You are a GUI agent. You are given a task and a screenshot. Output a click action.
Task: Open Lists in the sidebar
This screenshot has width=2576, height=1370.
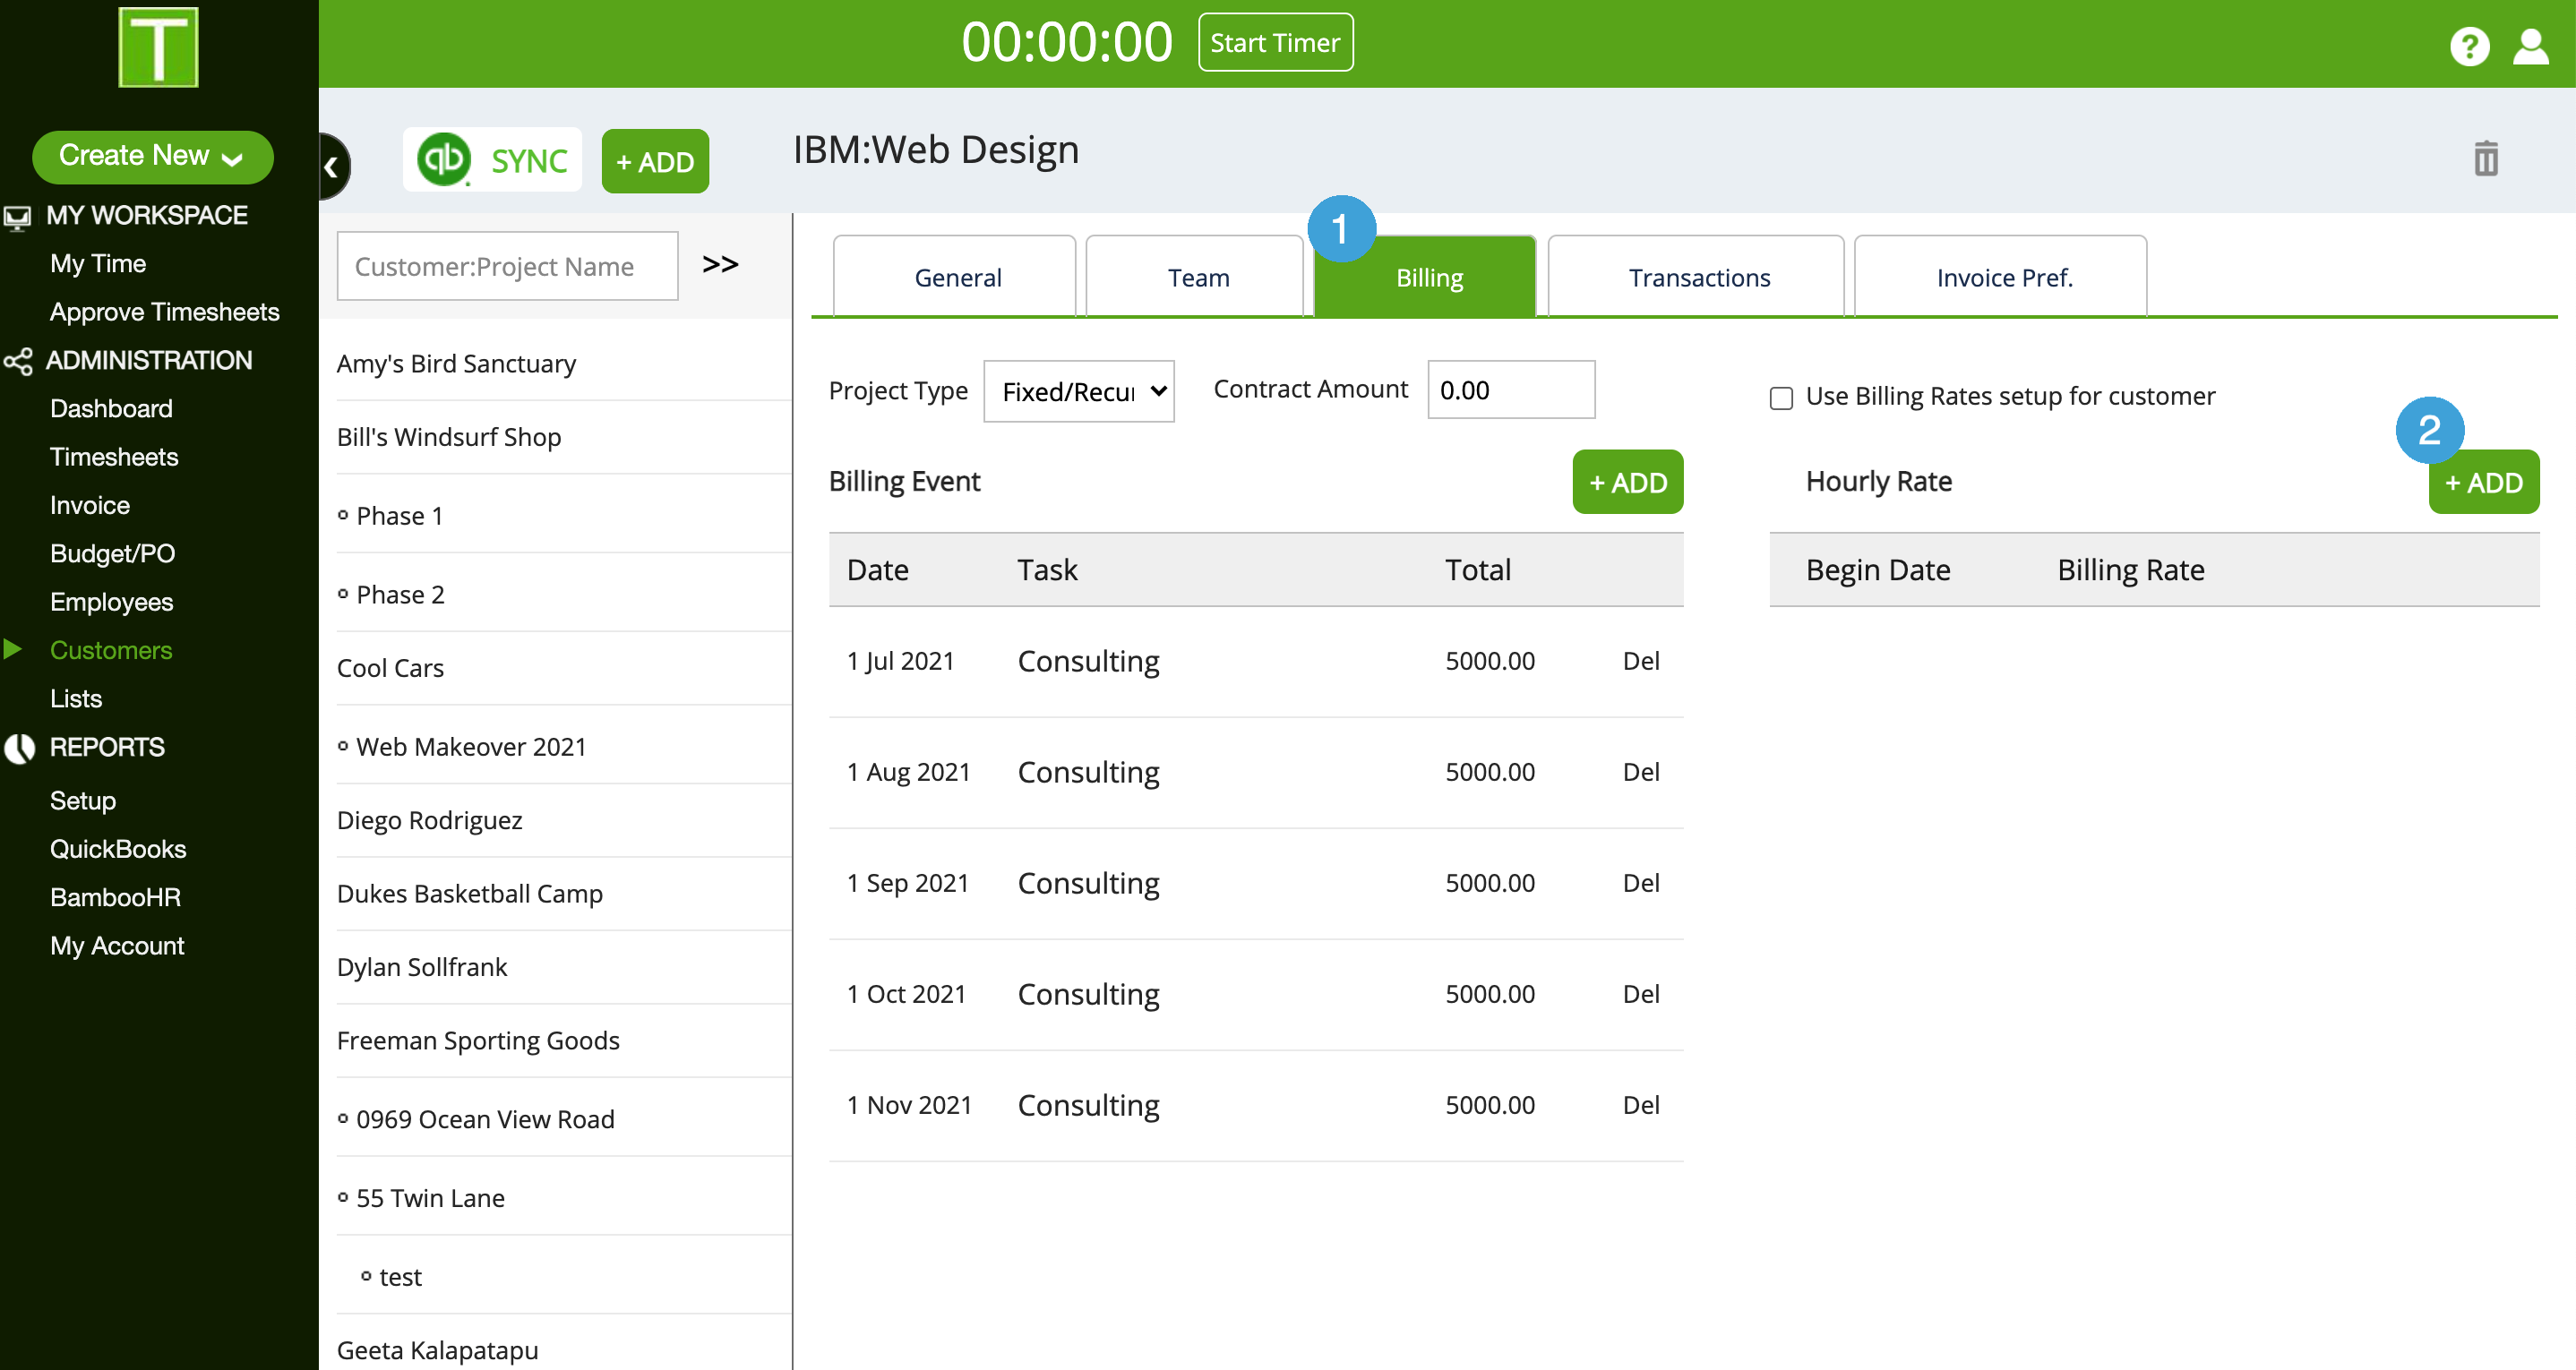[76, 699]
